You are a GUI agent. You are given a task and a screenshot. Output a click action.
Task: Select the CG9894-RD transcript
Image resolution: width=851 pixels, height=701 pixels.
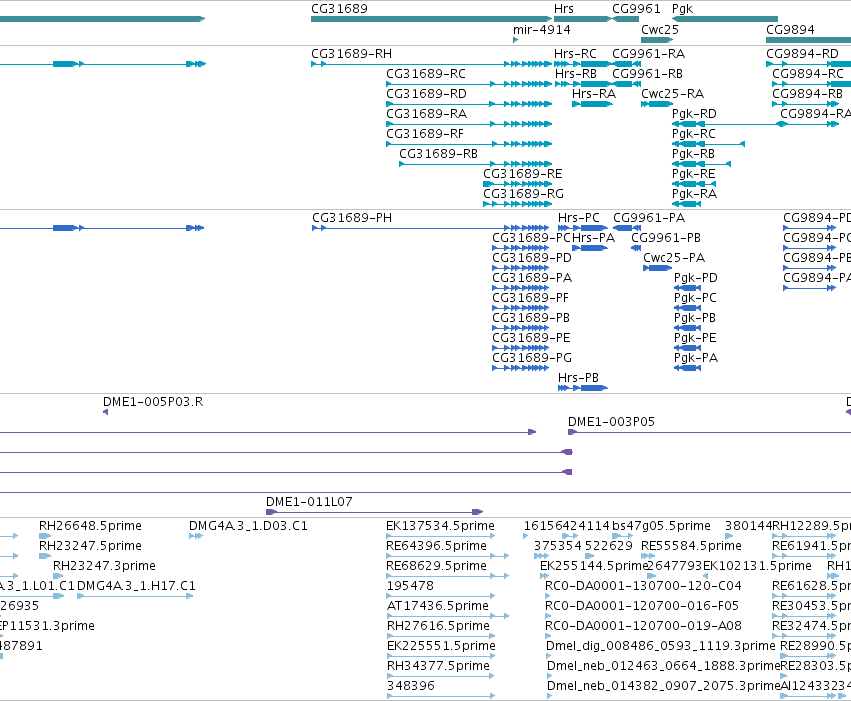click(x=808, y=64)
